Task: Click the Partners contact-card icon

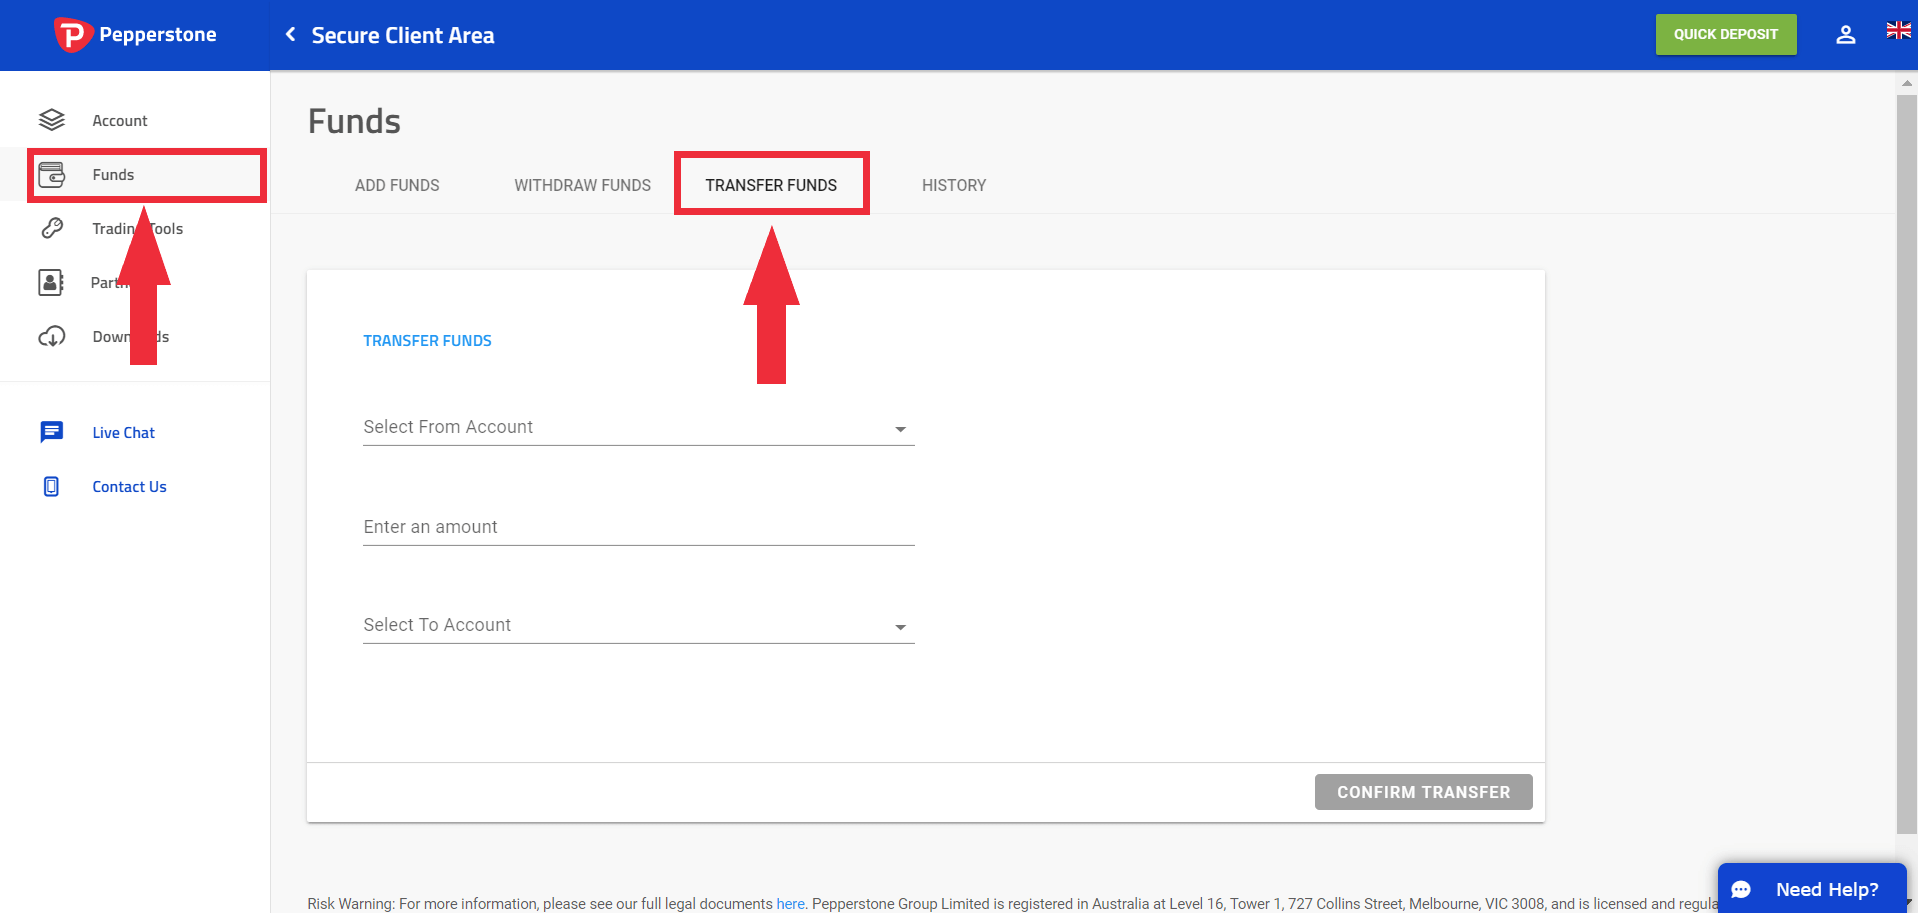Action: point(51,283)
